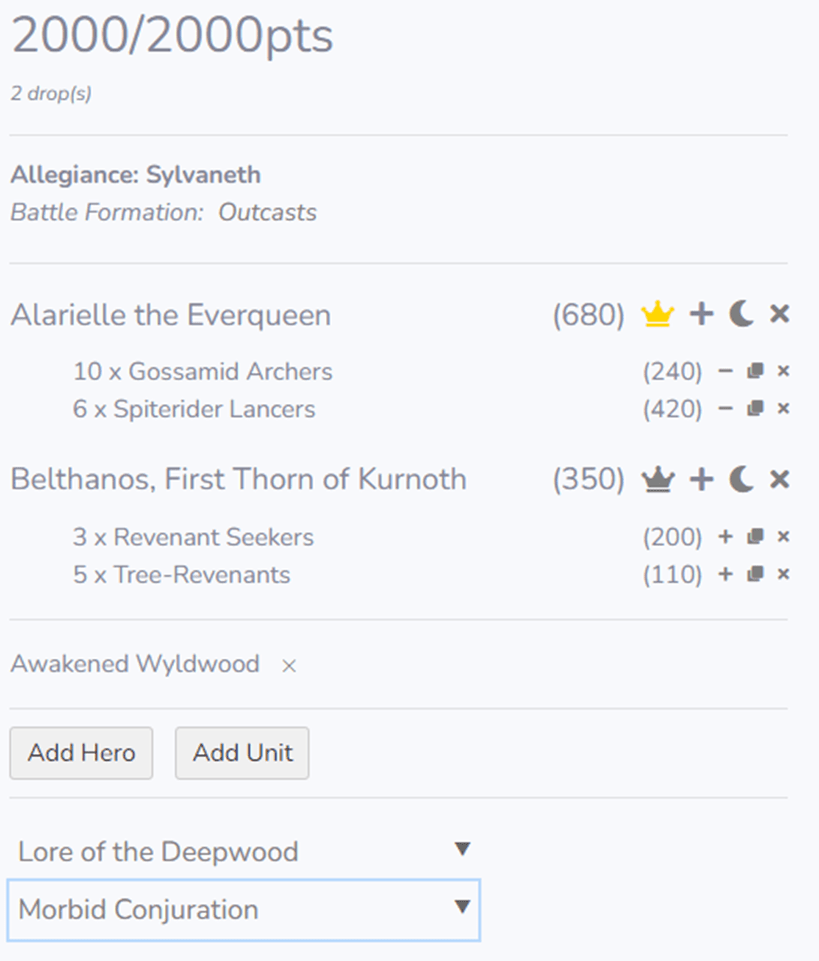Screen dimensions: 819x961
Task: Remove Awakened Wyldwood terrain
Action: click(289, 666)
